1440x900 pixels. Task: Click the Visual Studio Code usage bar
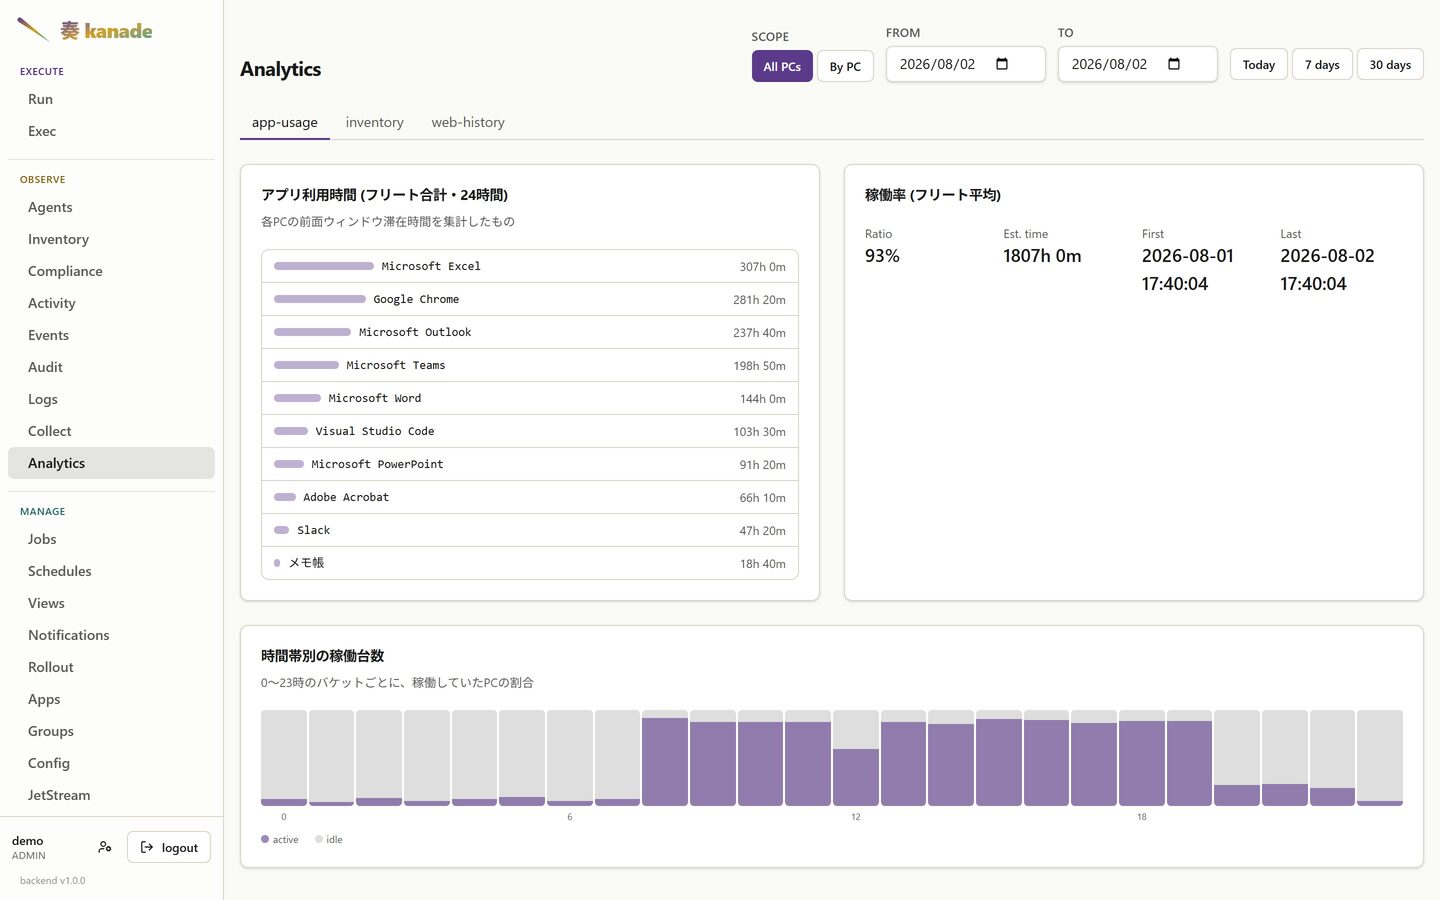click(291, 431)
